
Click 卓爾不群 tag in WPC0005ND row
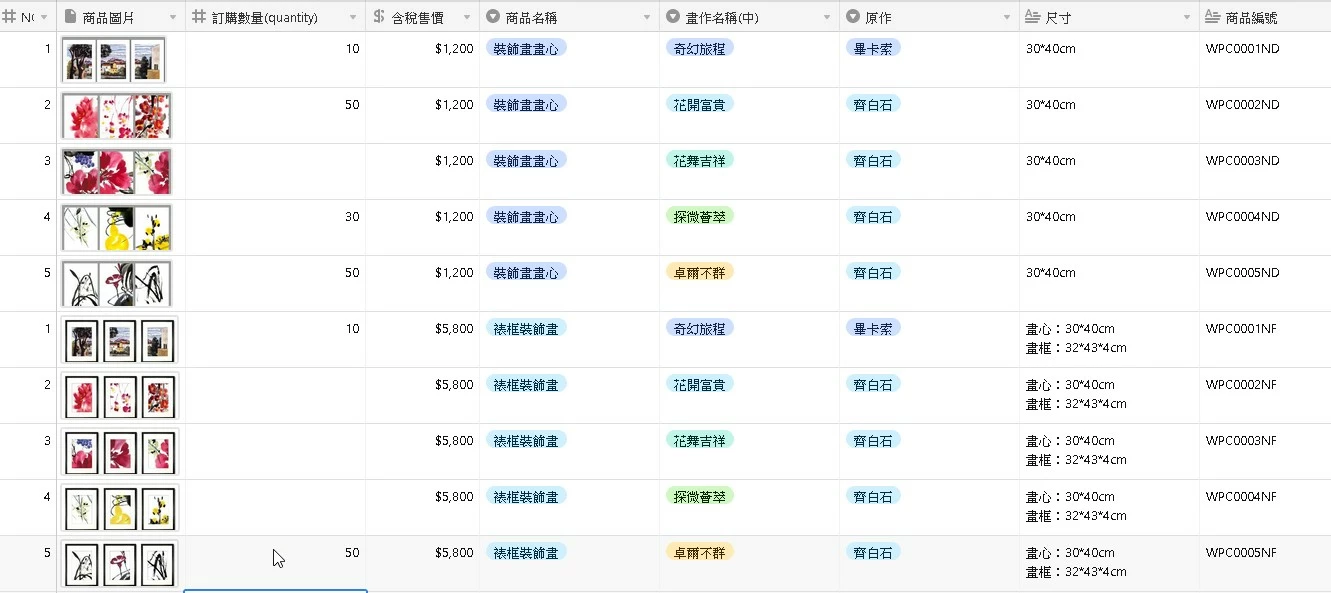tap(700, 272)
